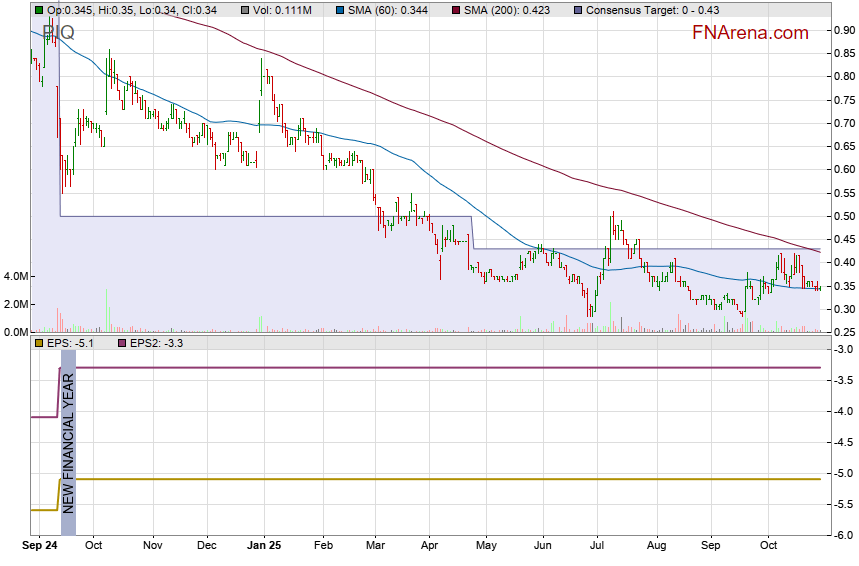Click the green OHLC price legend square

pos(39,10)
